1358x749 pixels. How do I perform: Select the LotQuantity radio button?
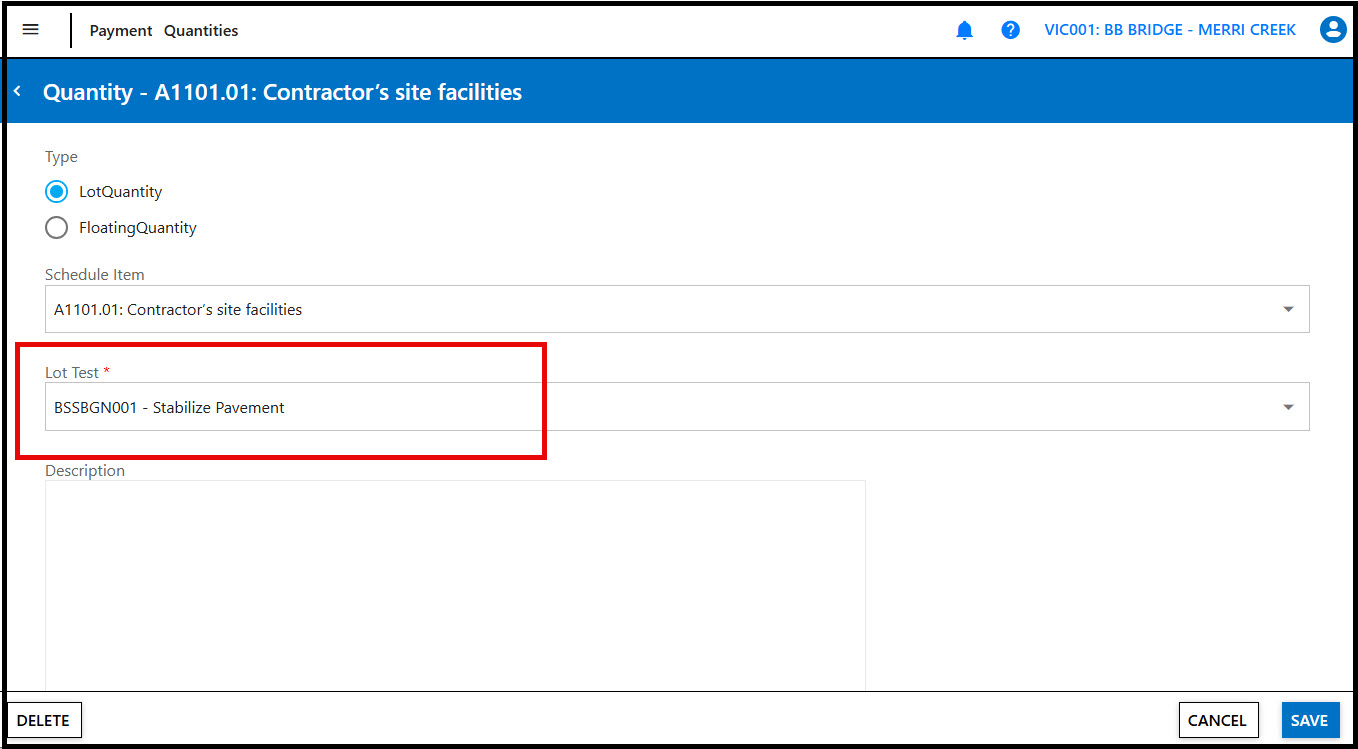[x=57, y=192]
